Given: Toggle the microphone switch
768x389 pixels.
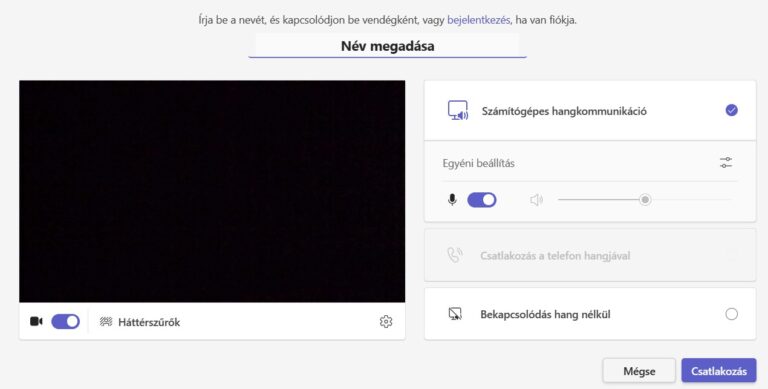Looking at the screenshot, I should [482, 200].
